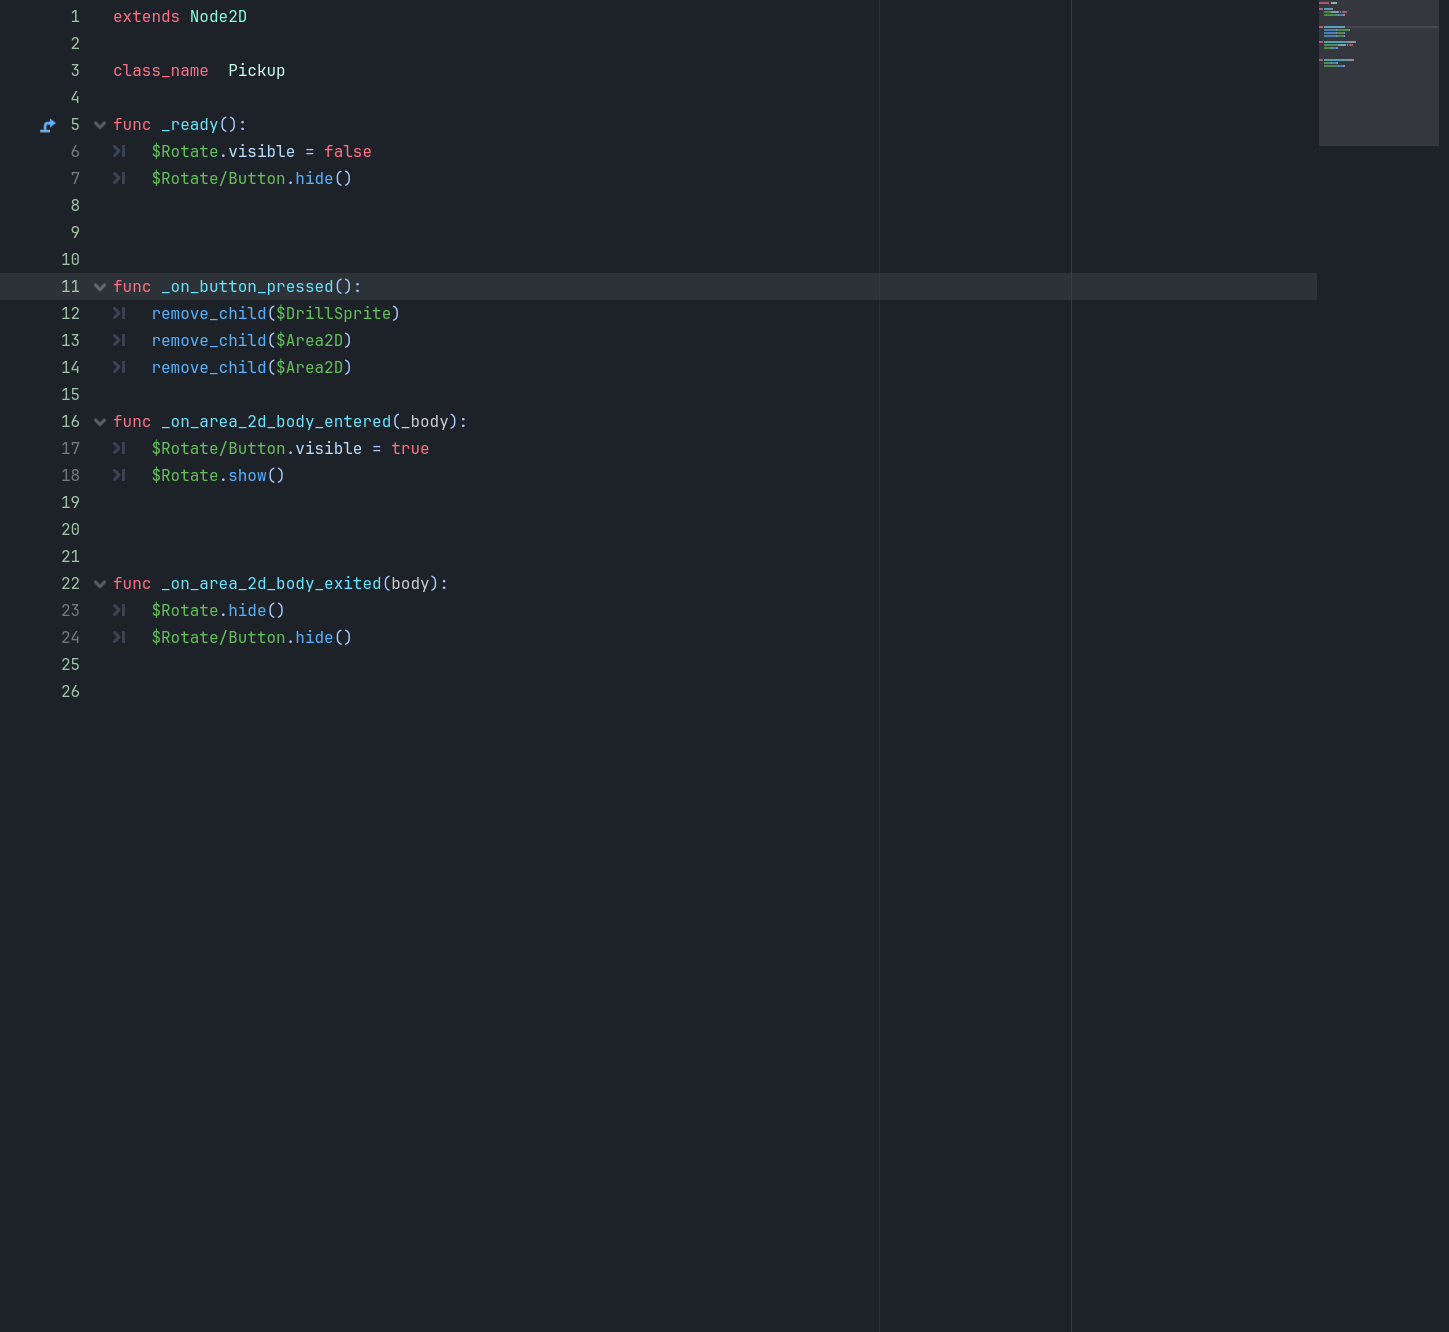This screenshot has width=1449, height=1332.
Task: Collapse the _ready function fold arrow
Action: tap(100, 125)
